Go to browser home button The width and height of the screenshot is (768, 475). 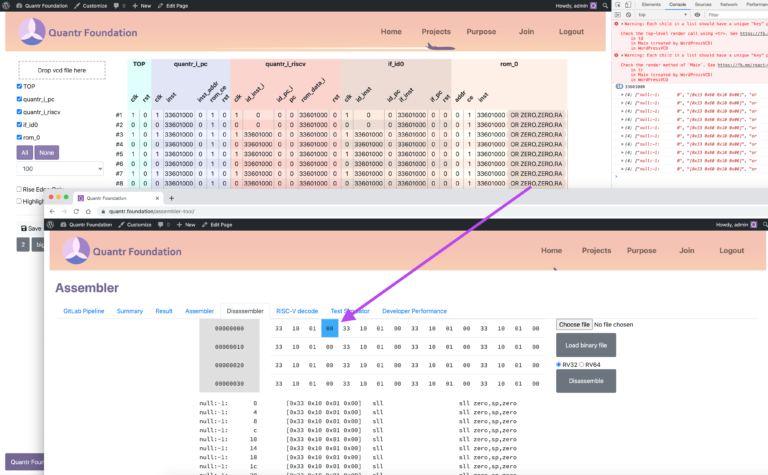(x=88, y=212)
